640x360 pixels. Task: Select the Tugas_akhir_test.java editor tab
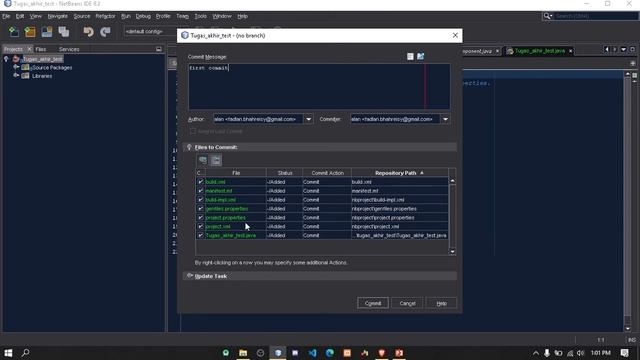click(540, 51)
